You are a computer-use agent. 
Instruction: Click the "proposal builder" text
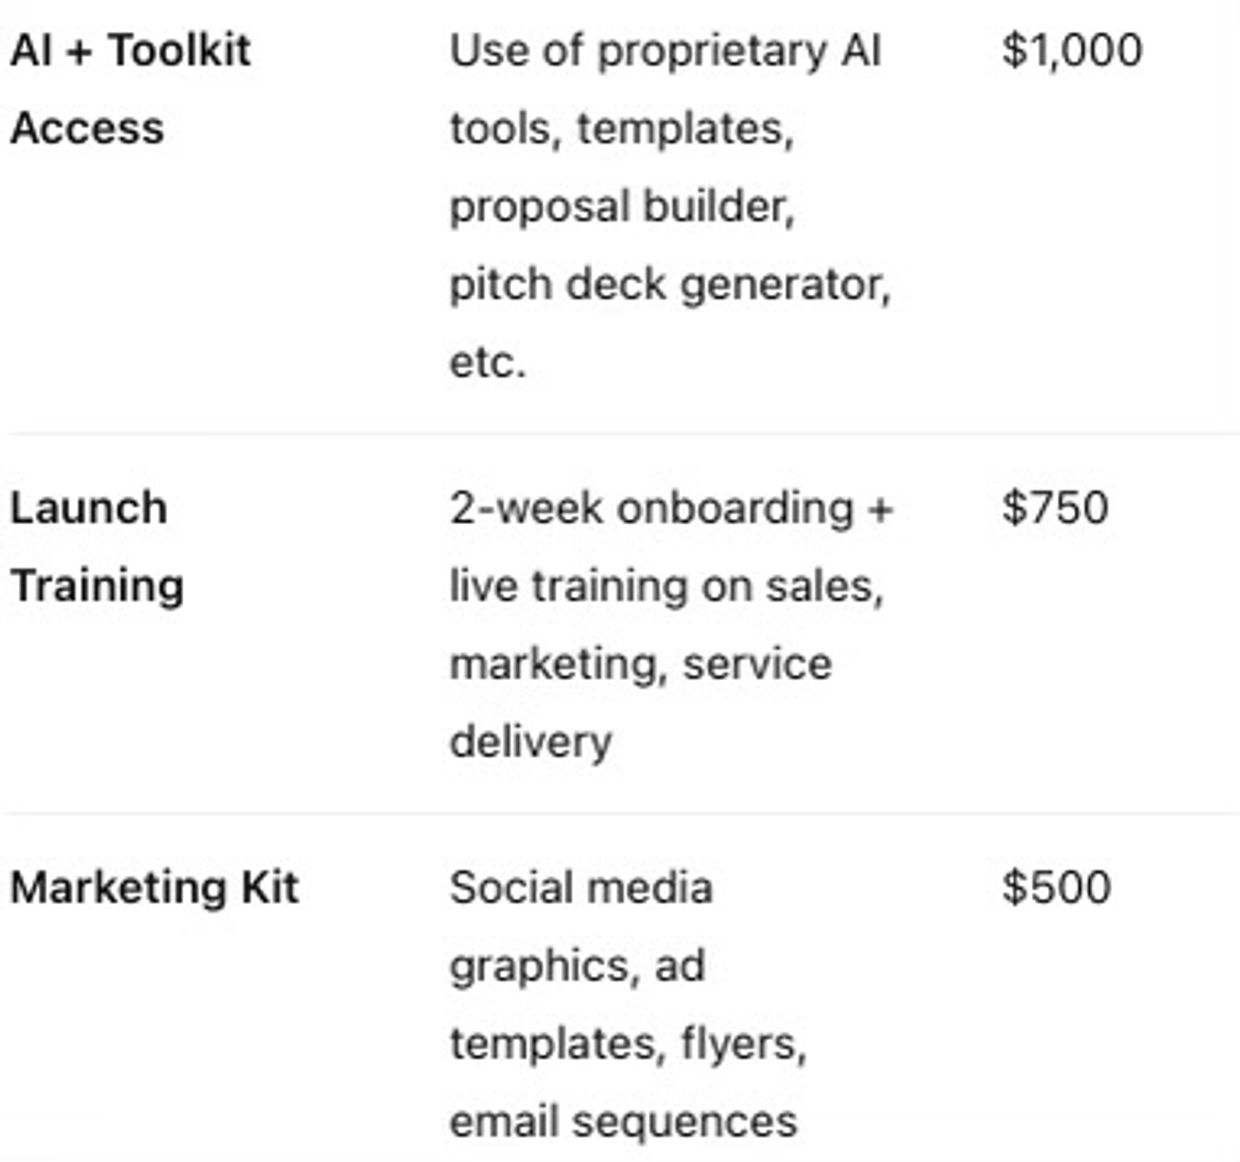tap(621, 207)
